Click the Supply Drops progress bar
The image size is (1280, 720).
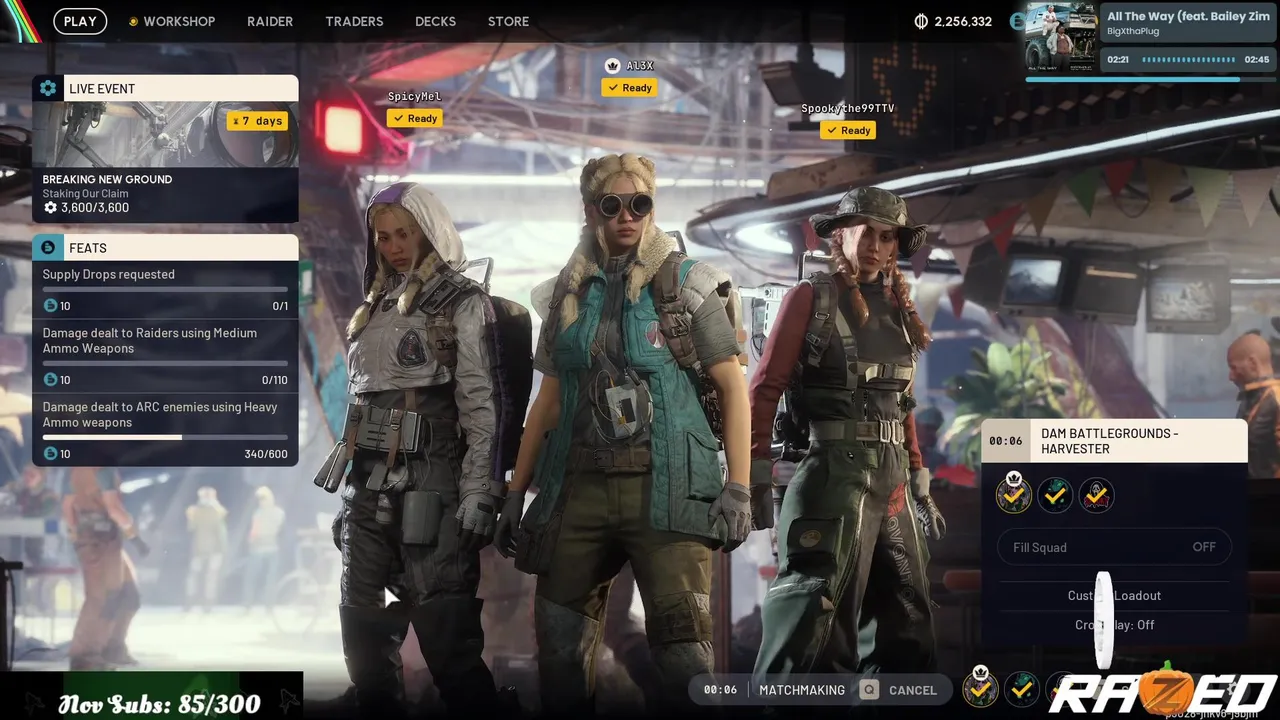click(165, 289)
